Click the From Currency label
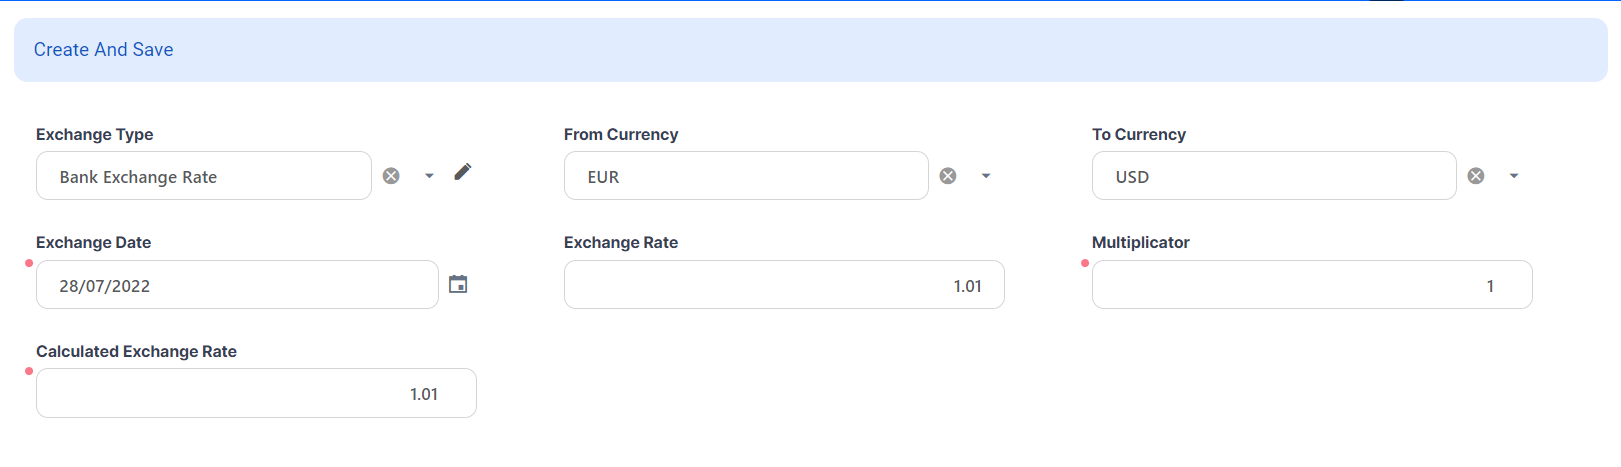Image resolution: width=1621 pixels, height=467 pixels. (621, 134)
